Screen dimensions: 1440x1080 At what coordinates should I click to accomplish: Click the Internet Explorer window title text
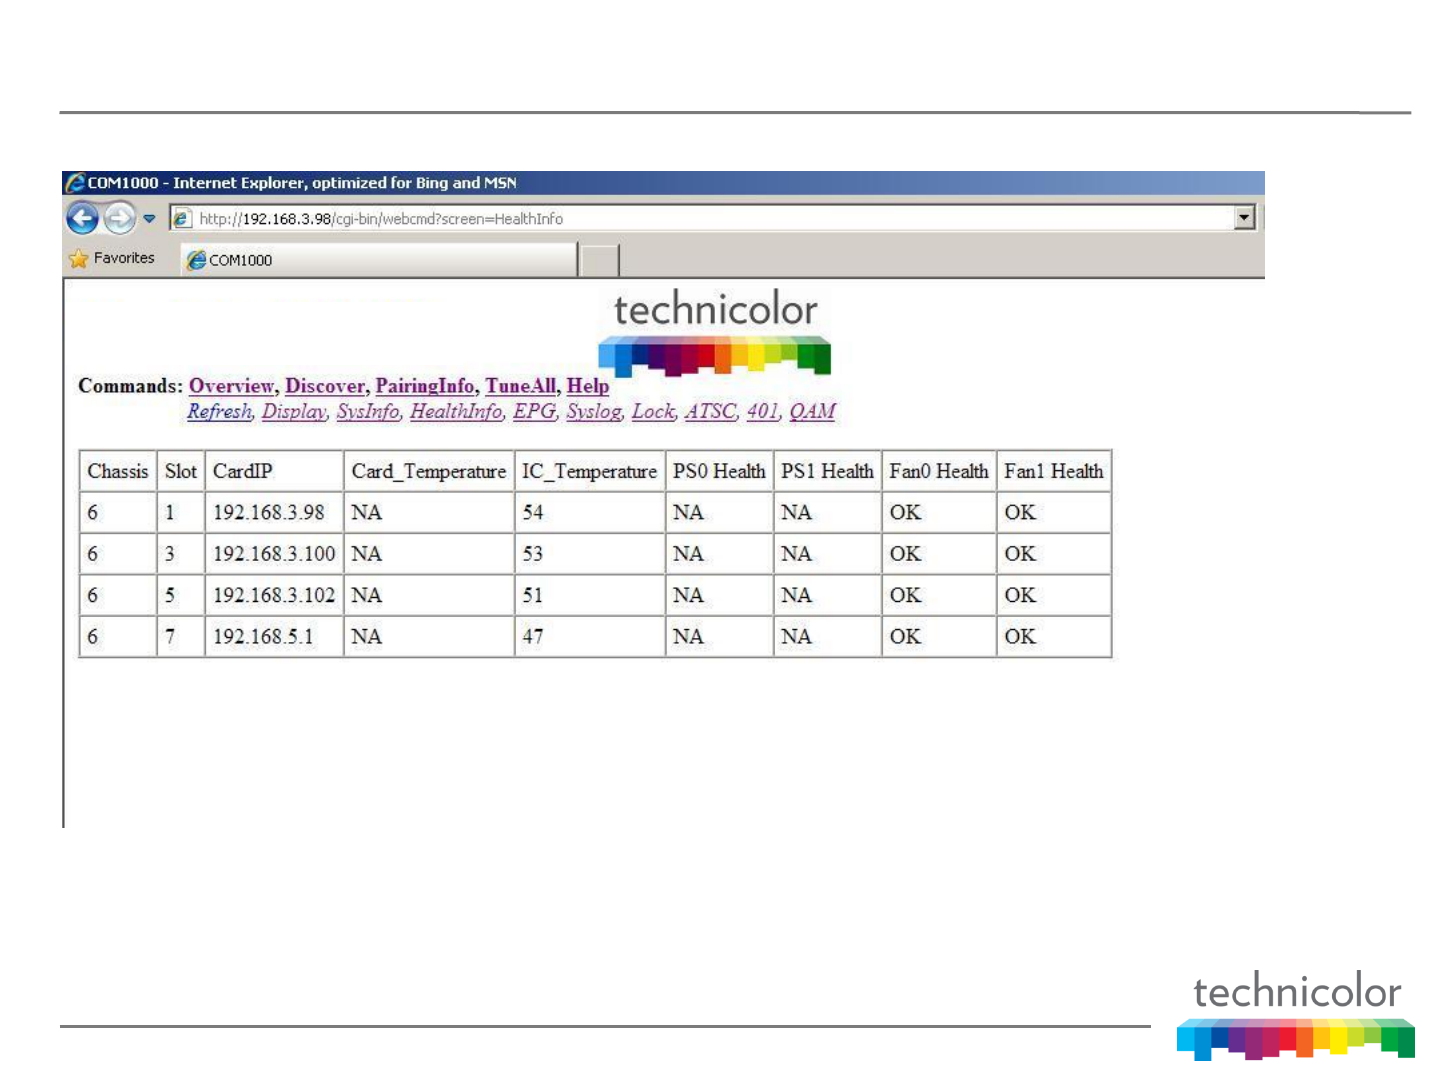tap(302, 183)
